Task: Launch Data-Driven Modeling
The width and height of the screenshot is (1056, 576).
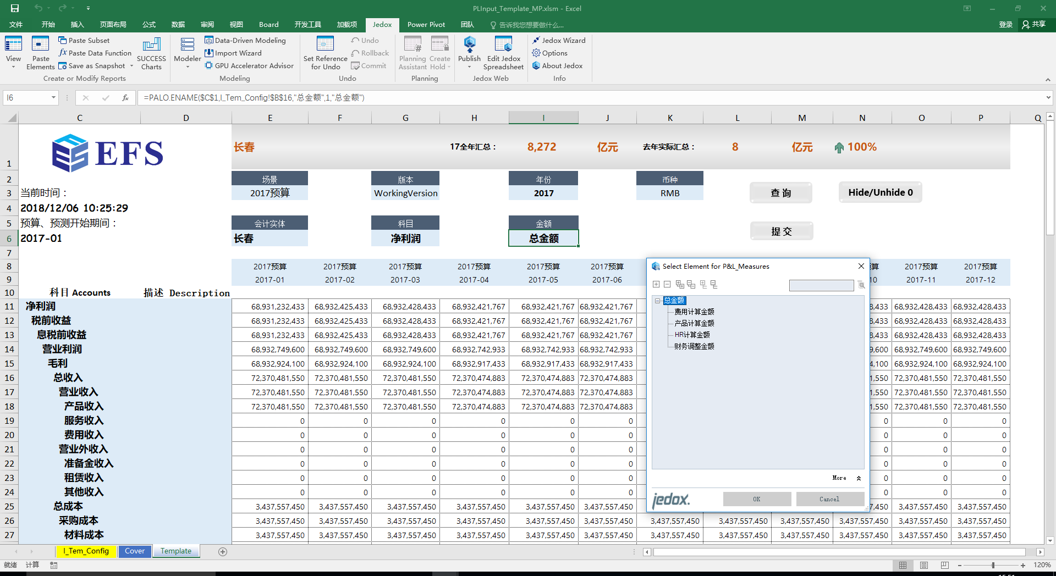Action: point(245,40)
